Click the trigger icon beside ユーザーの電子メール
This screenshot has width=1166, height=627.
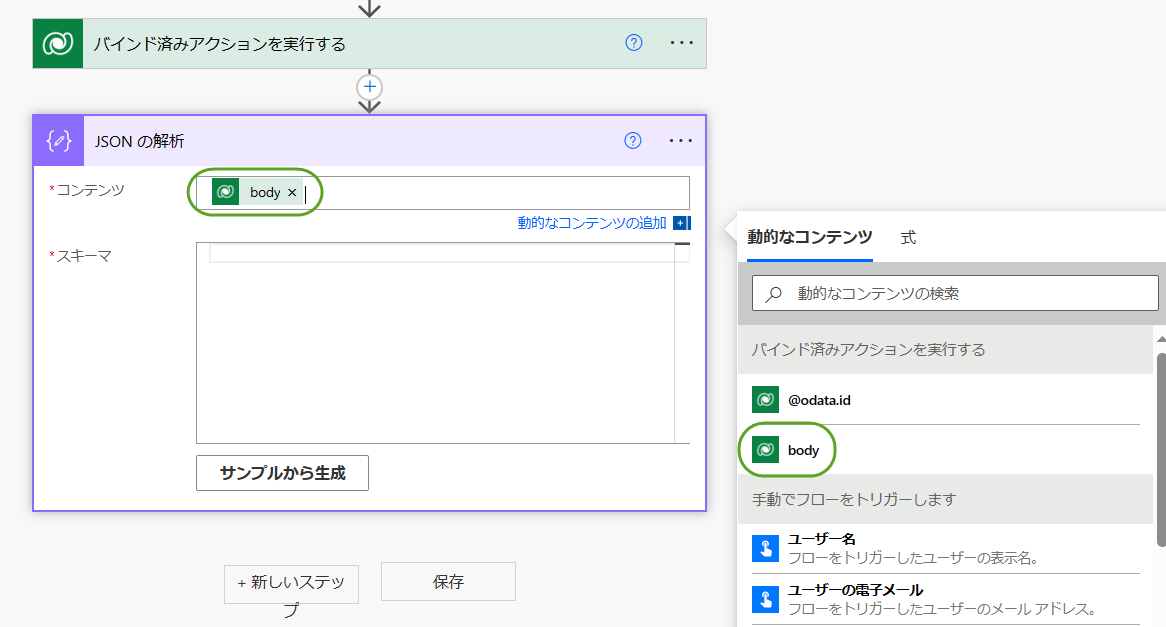point(765,599)
